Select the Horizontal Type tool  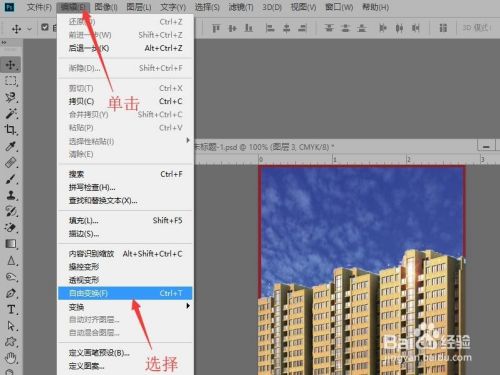tap(11, 310)
